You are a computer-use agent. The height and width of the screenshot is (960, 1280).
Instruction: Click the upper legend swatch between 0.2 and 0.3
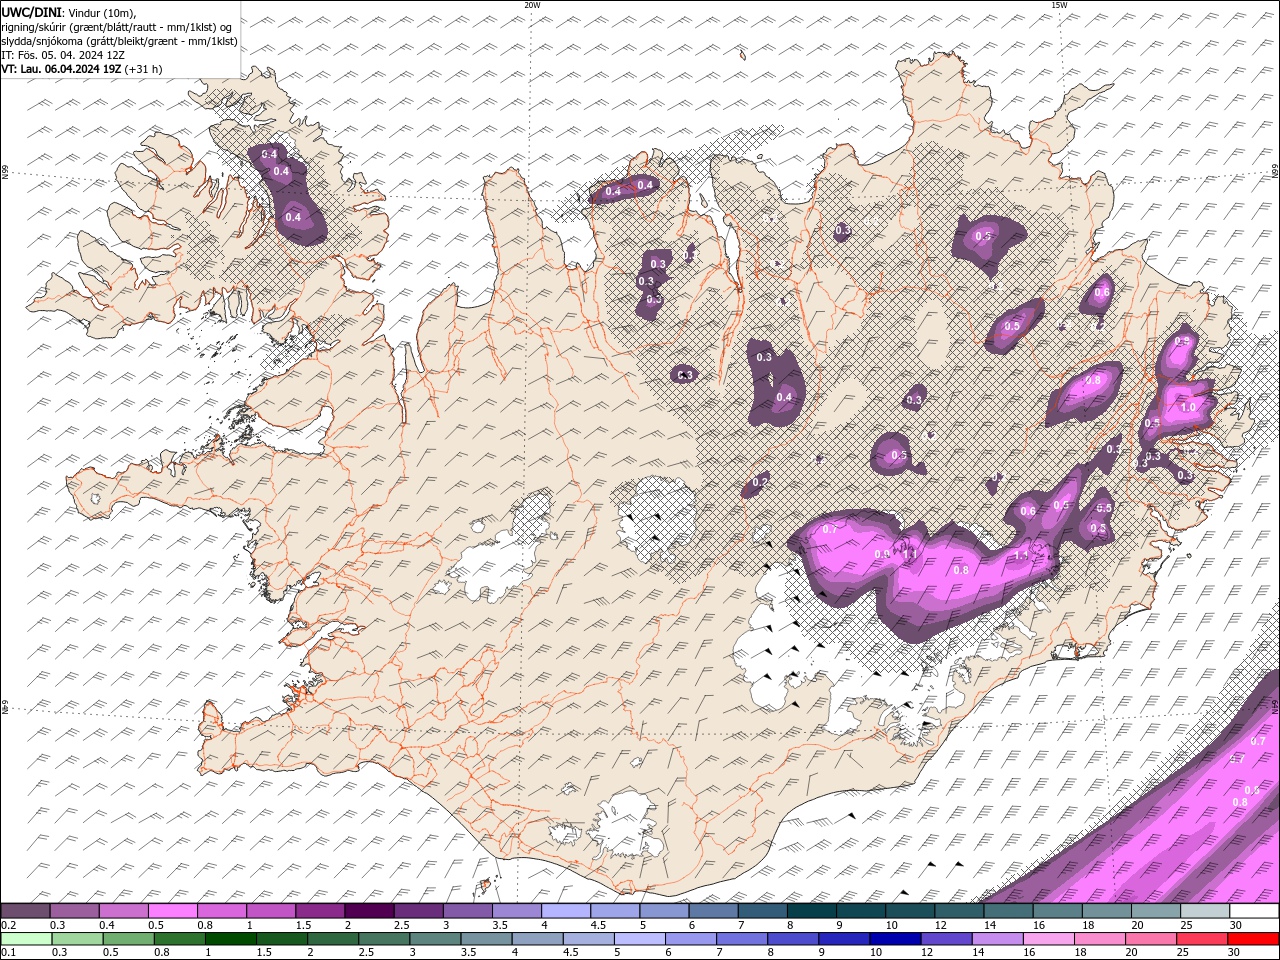[x=25, y=911]
